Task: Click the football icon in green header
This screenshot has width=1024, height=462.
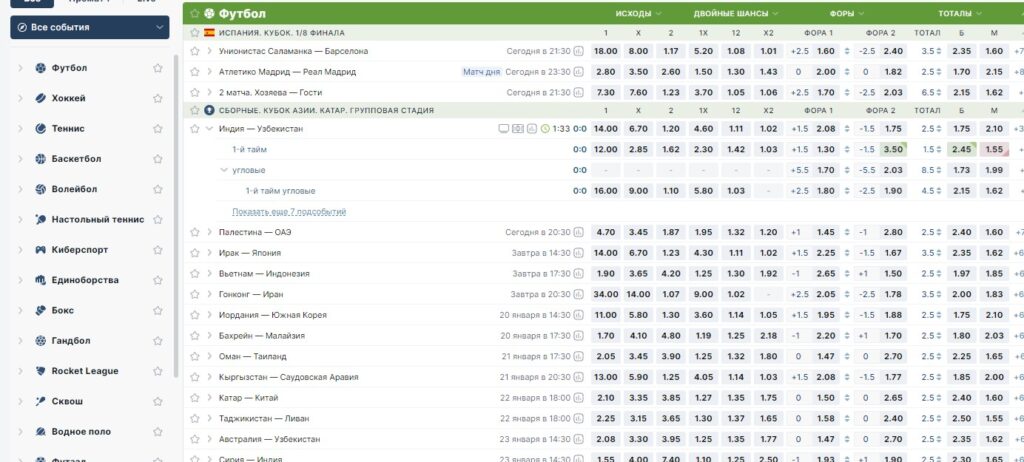Action: click(x=209, y=14)
